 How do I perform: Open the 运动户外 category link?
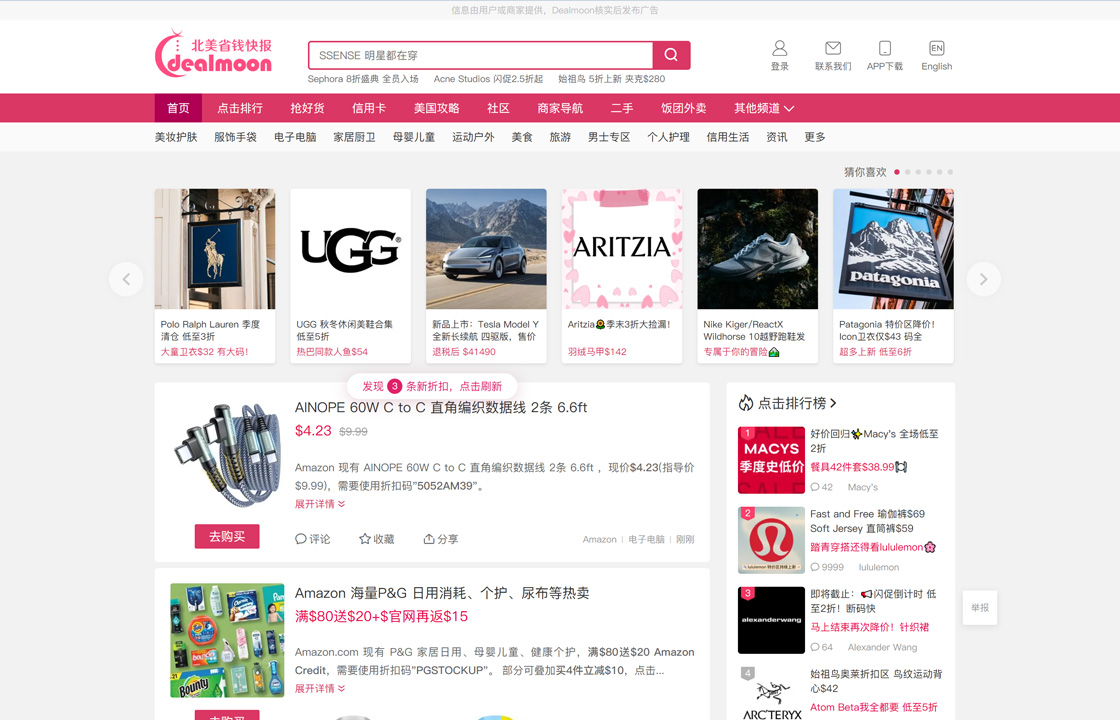pos(473,137)
